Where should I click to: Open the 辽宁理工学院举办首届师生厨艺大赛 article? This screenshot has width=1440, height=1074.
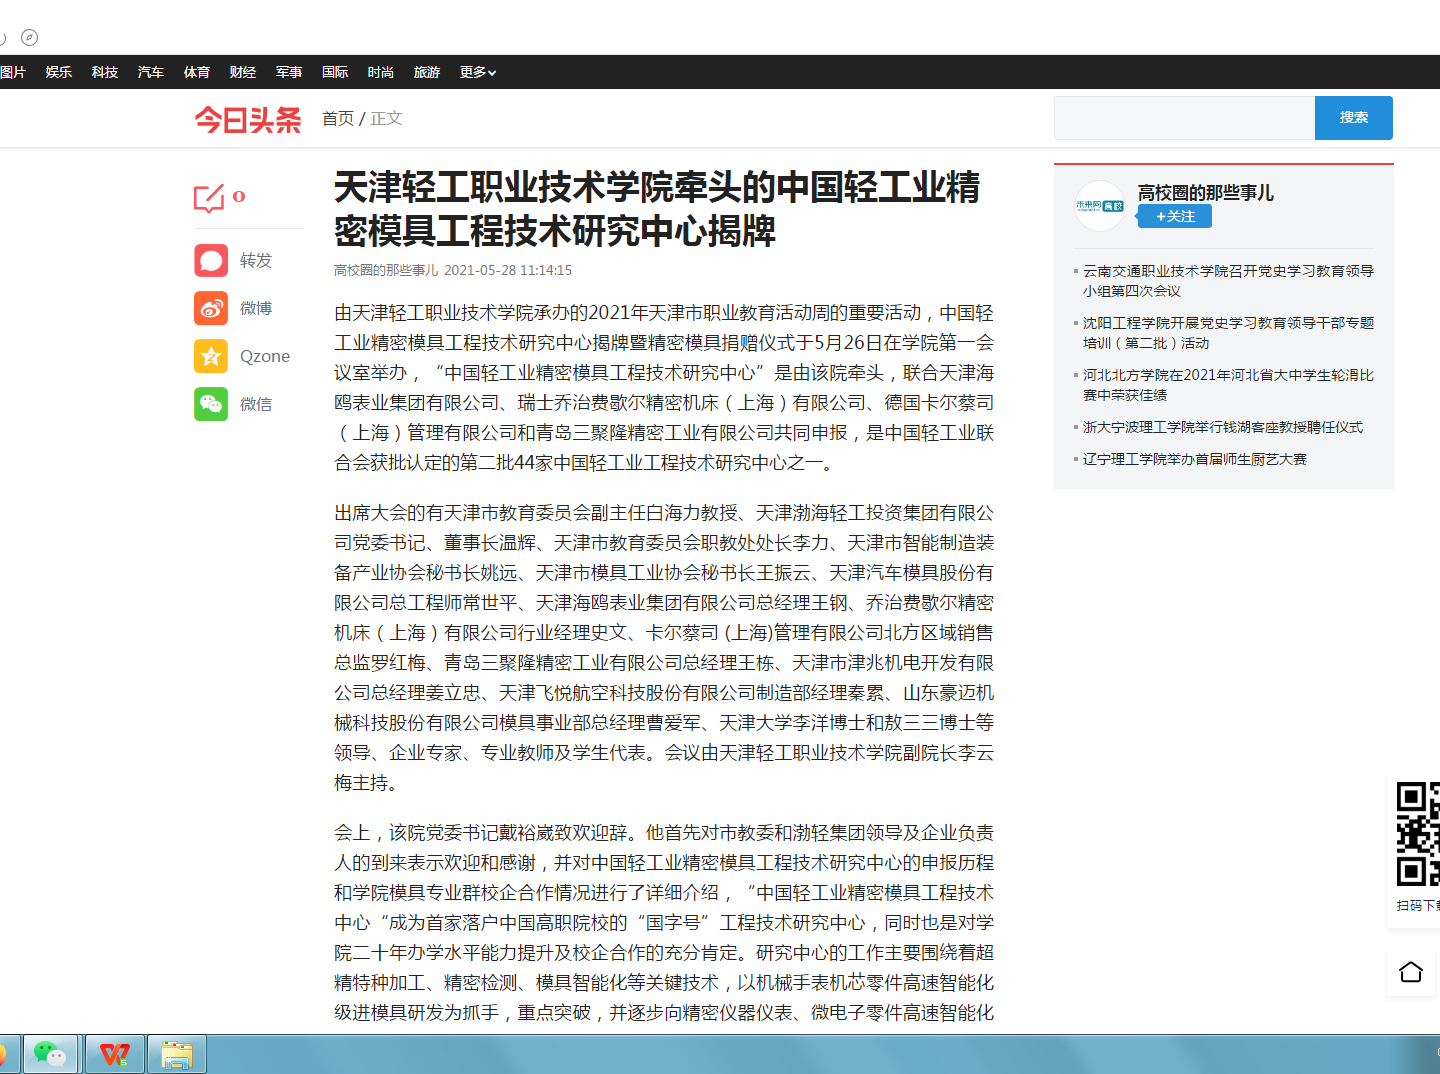pyautogui.click(x=1194, y=459)
